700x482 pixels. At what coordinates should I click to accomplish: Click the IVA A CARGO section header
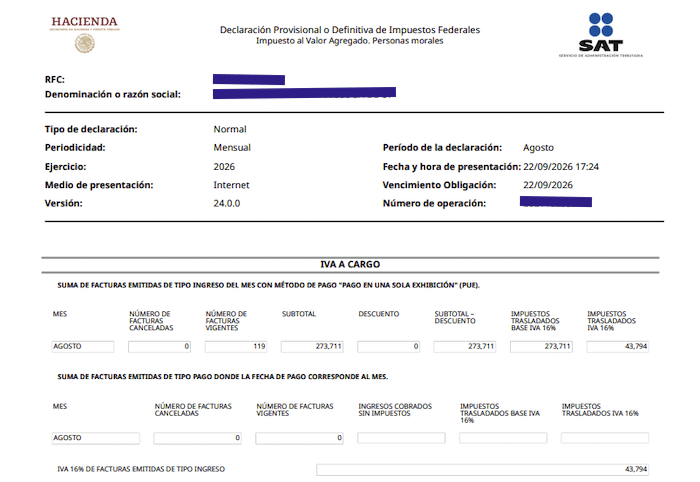(x=350, y=265)
